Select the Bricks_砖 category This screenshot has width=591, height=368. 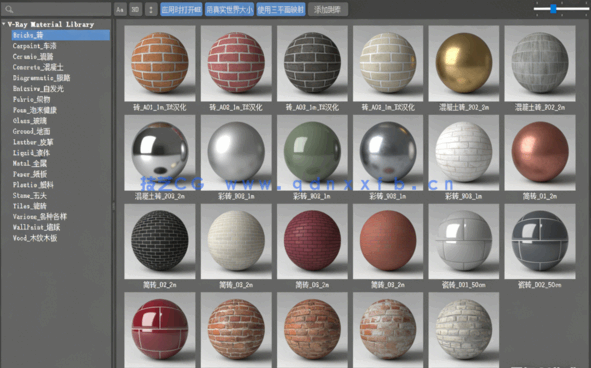(61, 35)
